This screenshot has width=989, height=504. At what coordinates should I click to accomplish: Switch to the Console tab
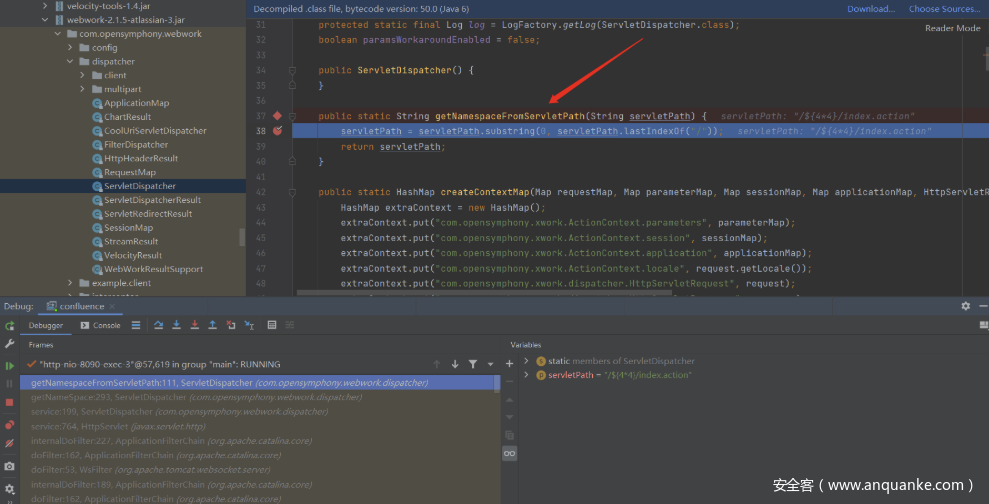click(x=100, y=325)
